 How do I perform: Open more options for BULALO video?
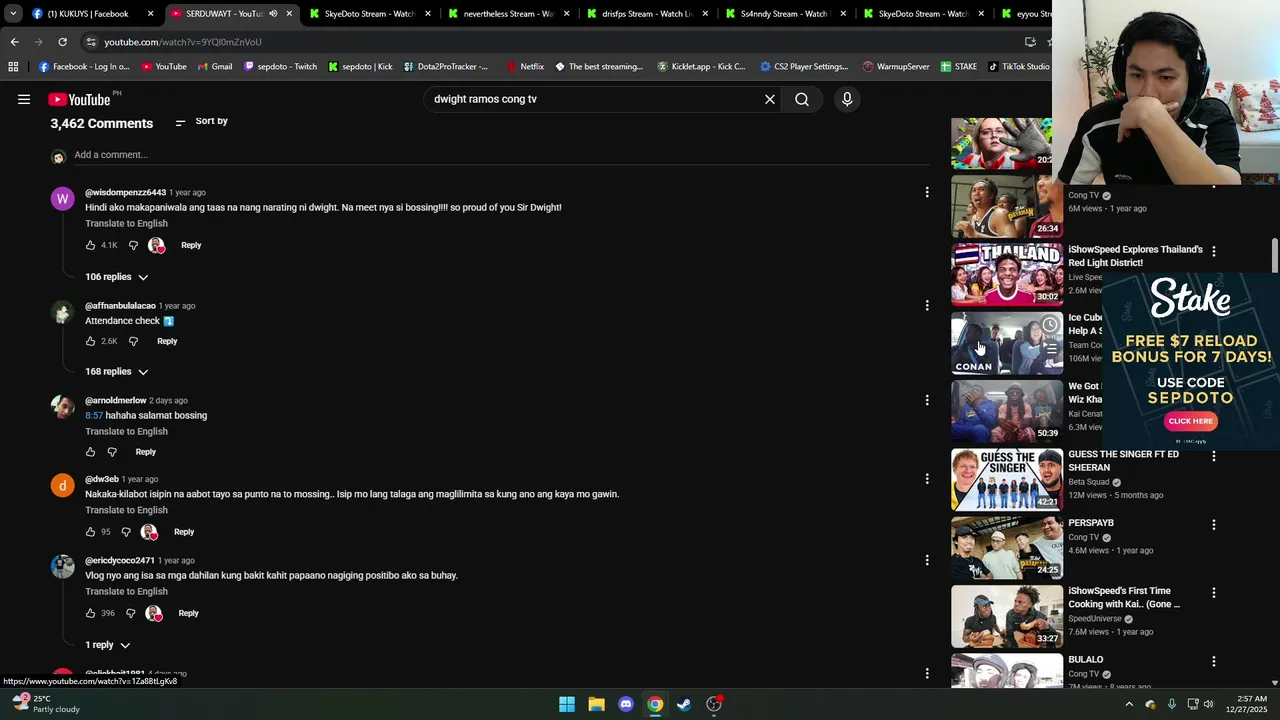pyautogui.click(x=1214, y=661)
